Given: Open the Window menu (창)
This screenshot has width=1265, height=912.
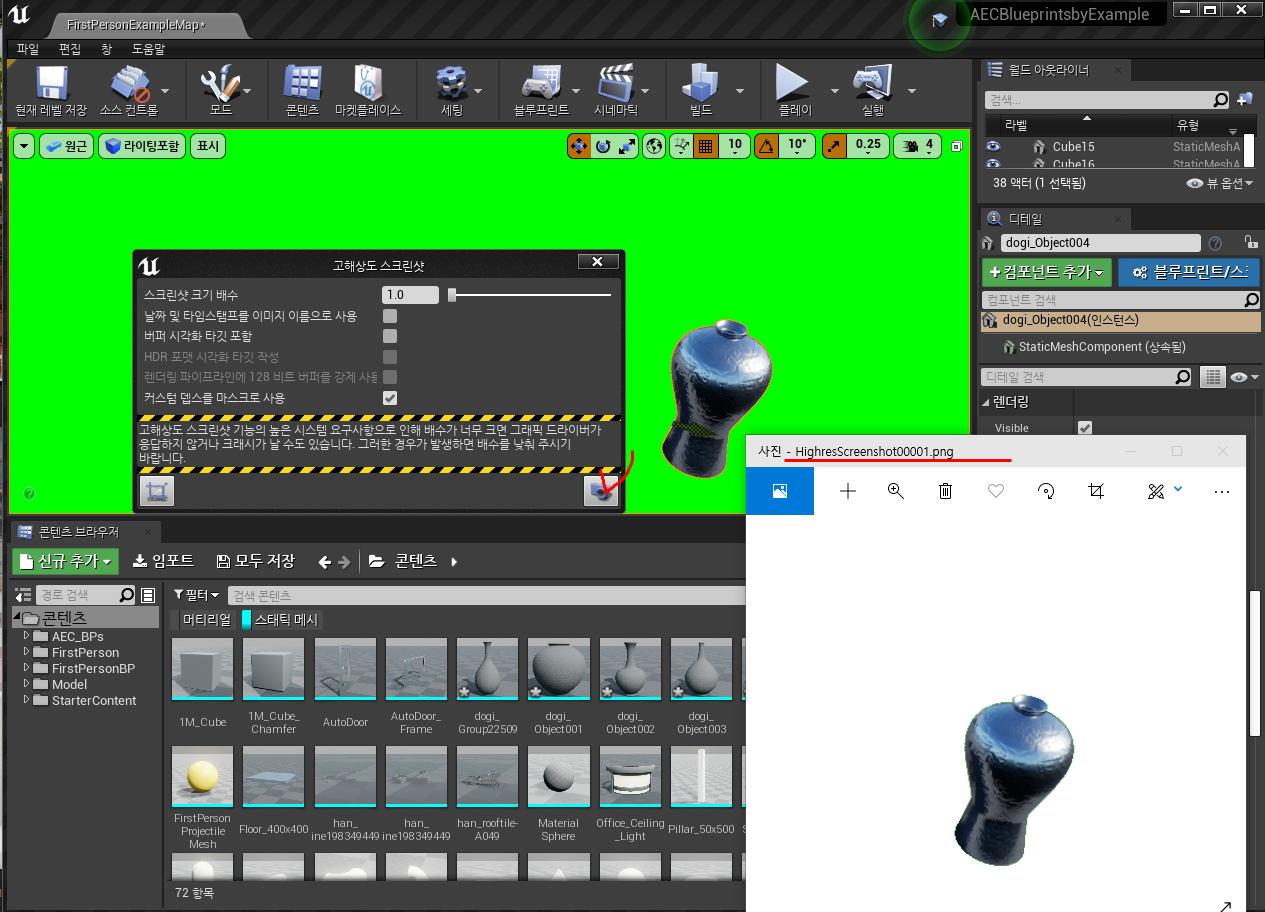Looking at the screenshot, I should click(x=107, y=49).
